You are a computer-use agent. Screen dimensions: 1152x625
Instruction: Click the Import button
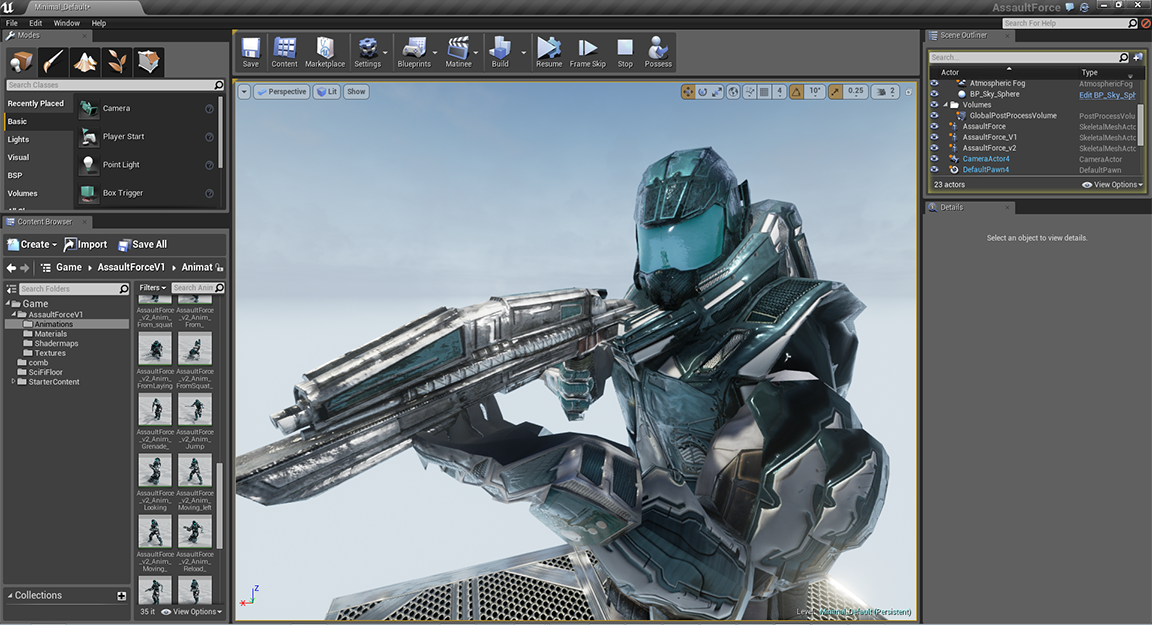[x=85, y=245]
